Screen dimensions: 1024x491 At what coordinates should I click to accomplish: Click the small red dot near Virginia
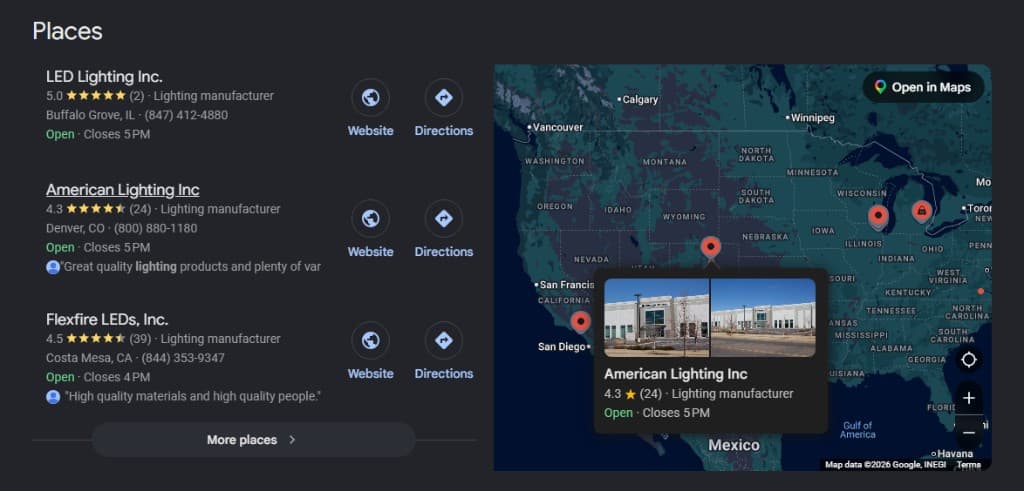tap(980, 291)
